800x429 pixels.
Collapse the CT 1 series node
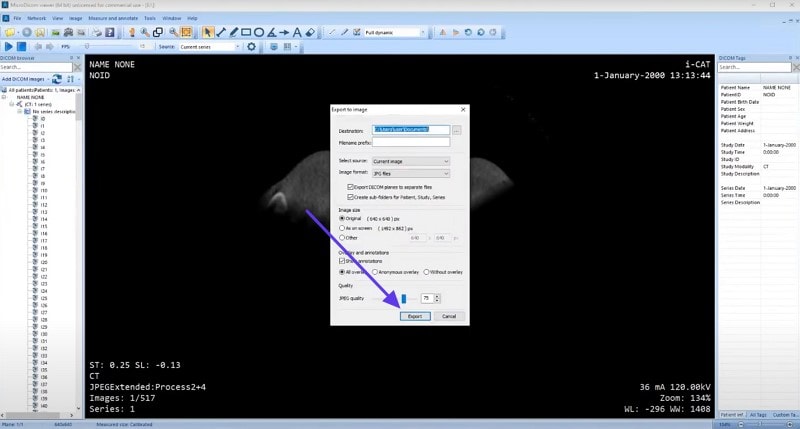pyautogui.click(x=12, y=104)
